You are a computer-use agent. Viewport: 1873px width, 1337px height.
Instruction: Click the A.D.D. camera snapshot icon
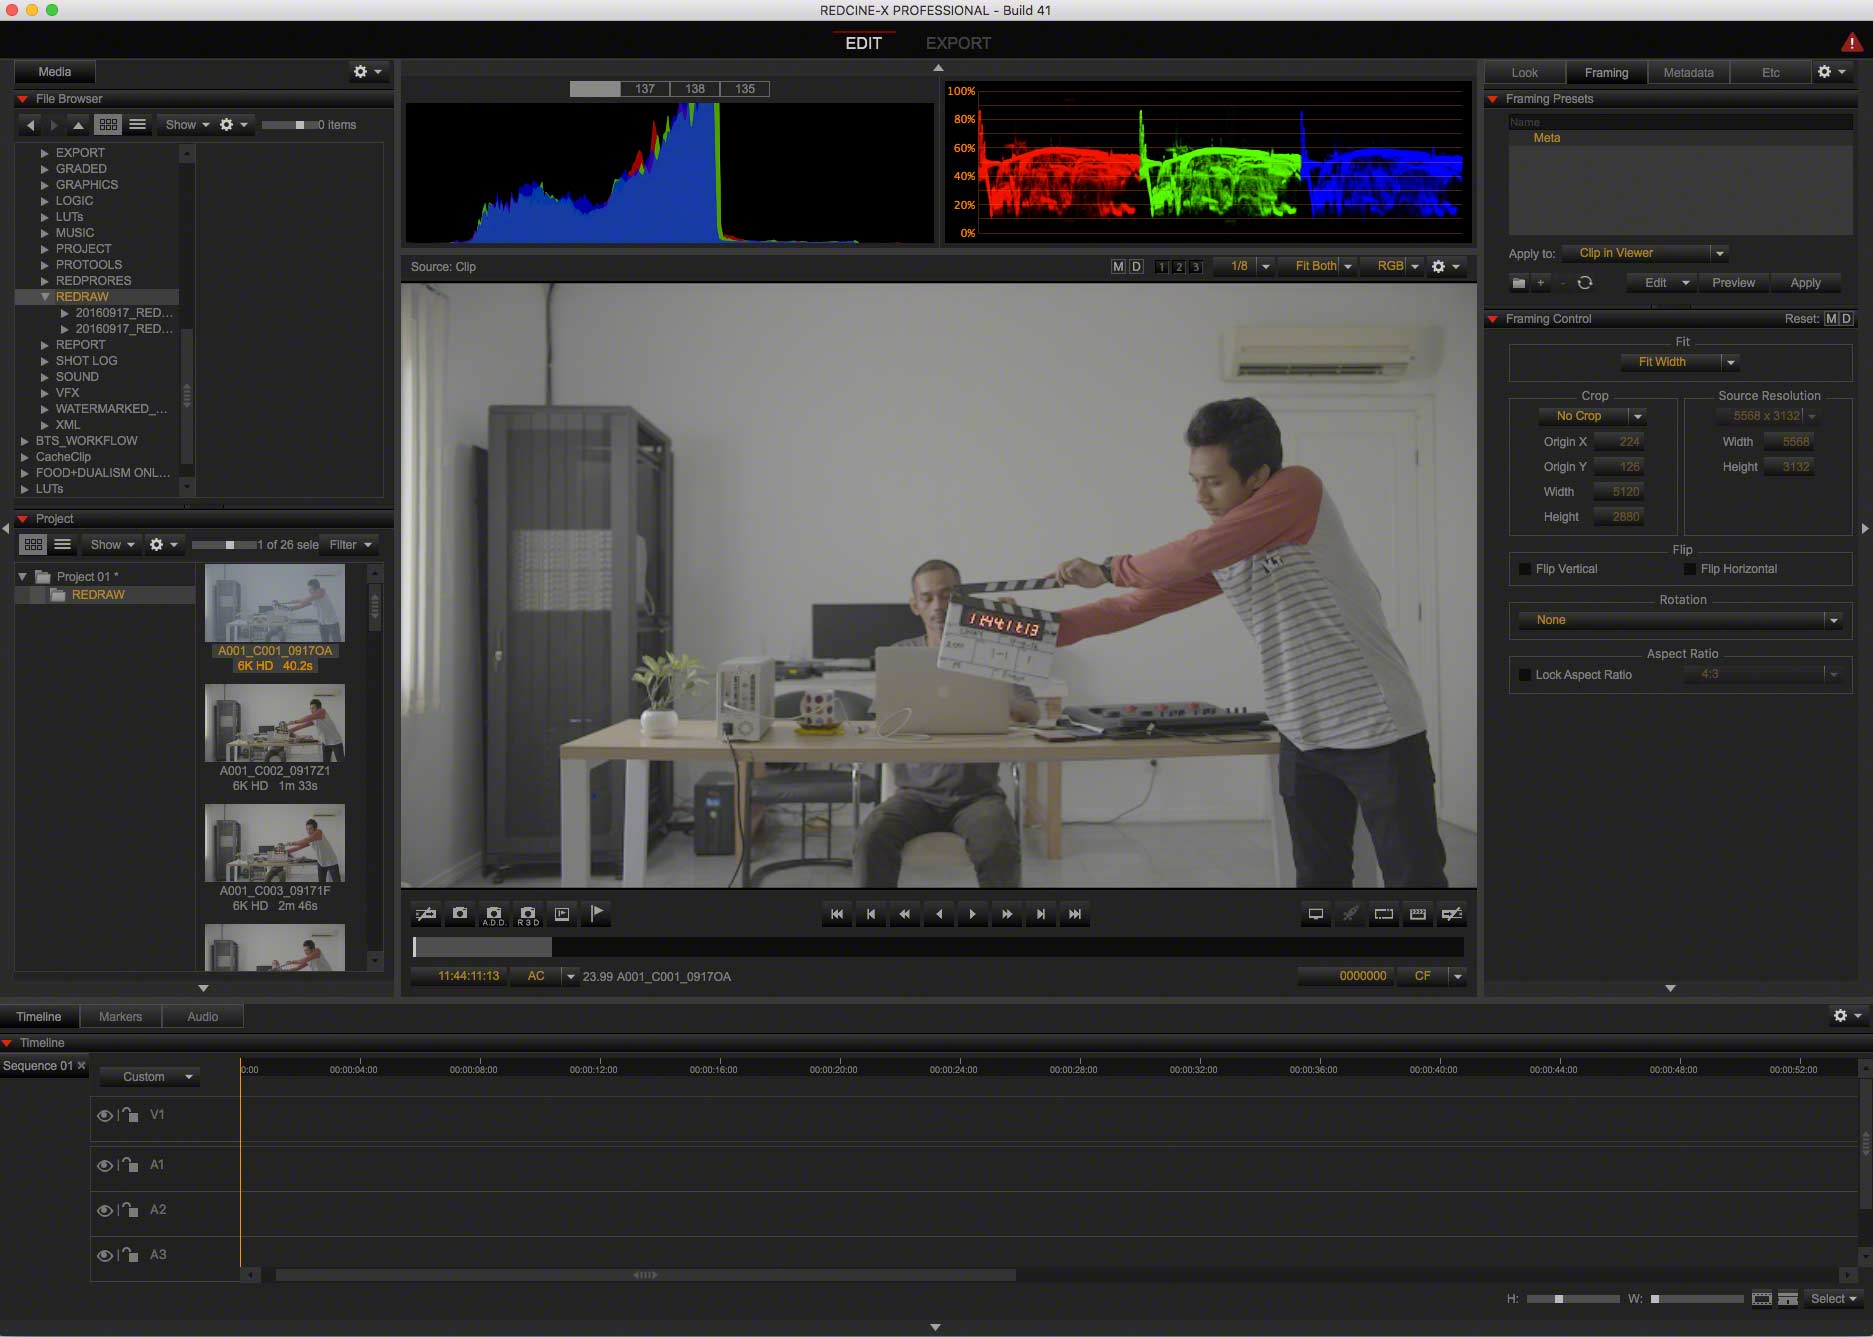click(x=494, y=914)
